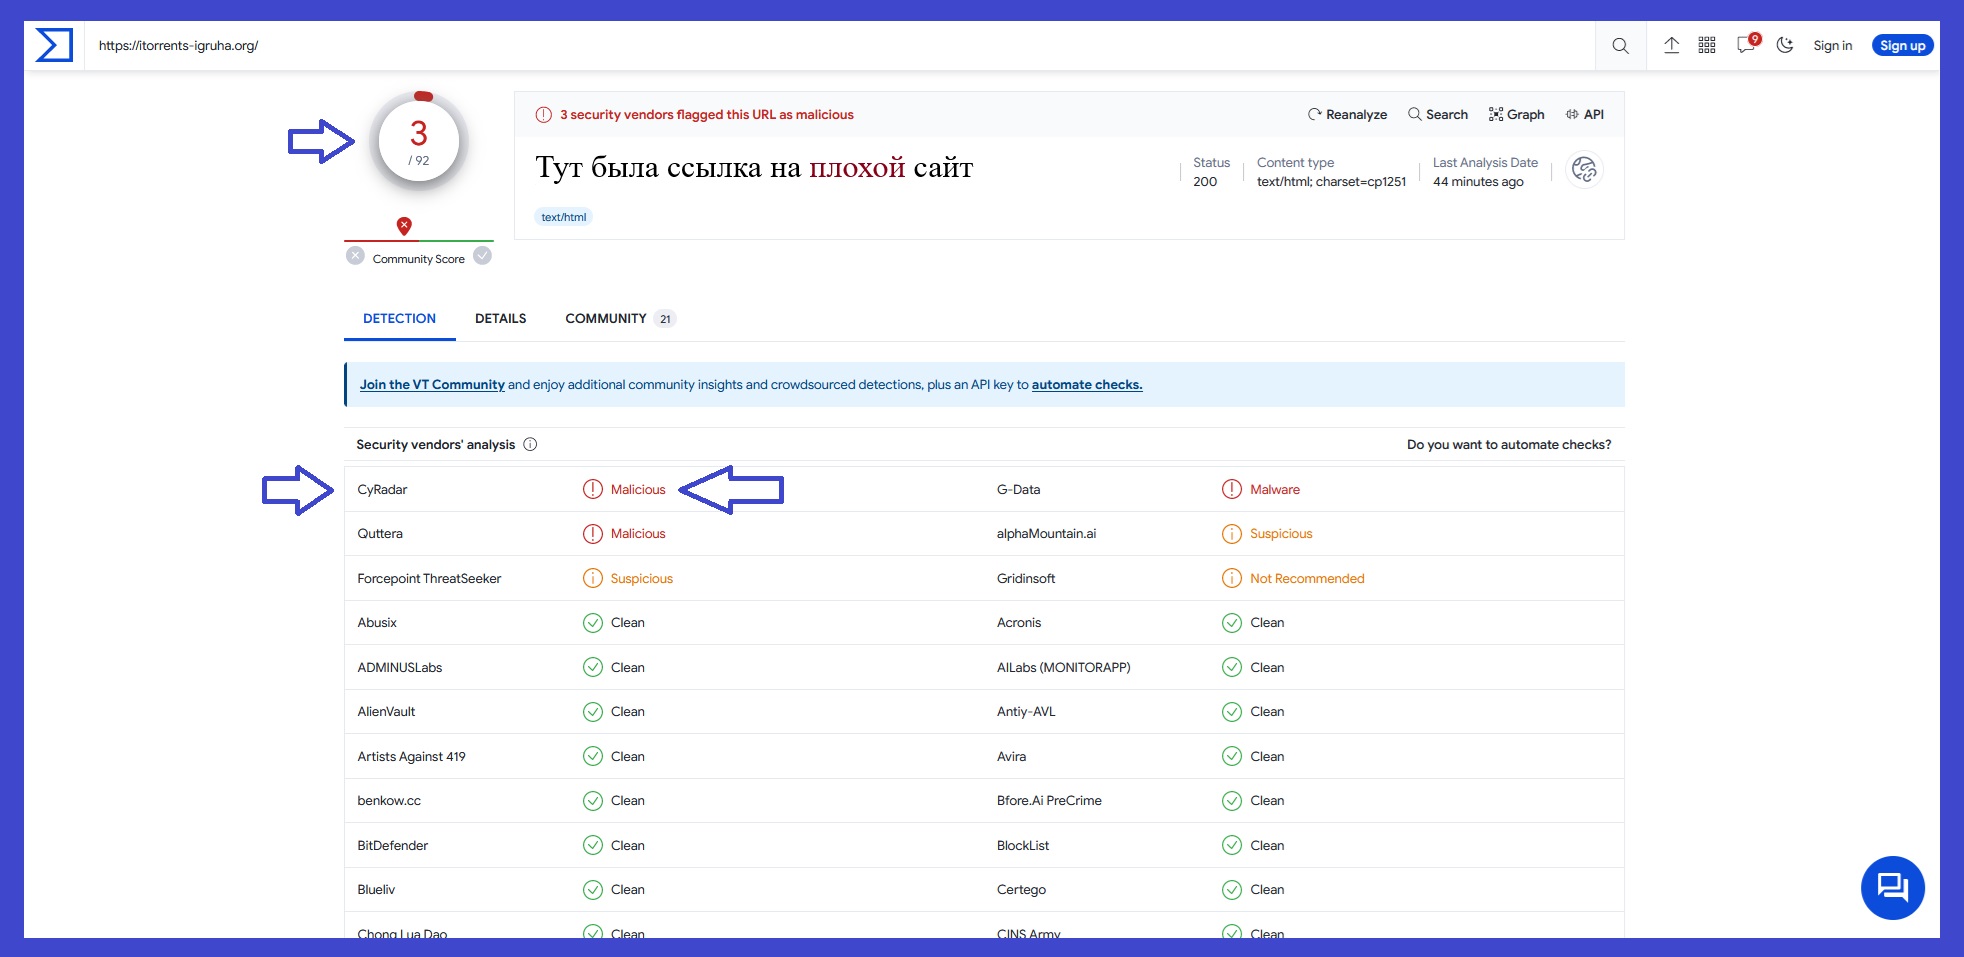Click AlienVault Clean check icon
The width and height of the screenshot is (1964, 957).
593,711
